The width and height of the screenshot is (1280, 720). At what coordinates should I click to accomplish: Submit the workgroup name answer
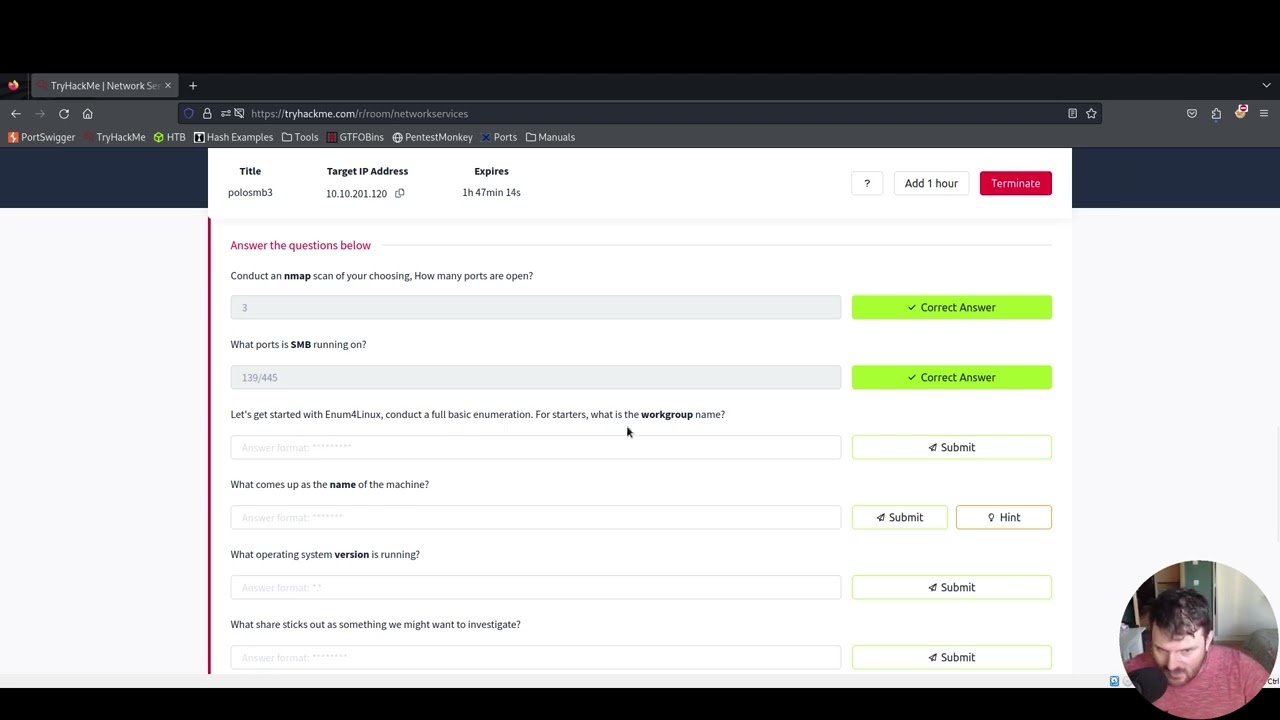952,447
